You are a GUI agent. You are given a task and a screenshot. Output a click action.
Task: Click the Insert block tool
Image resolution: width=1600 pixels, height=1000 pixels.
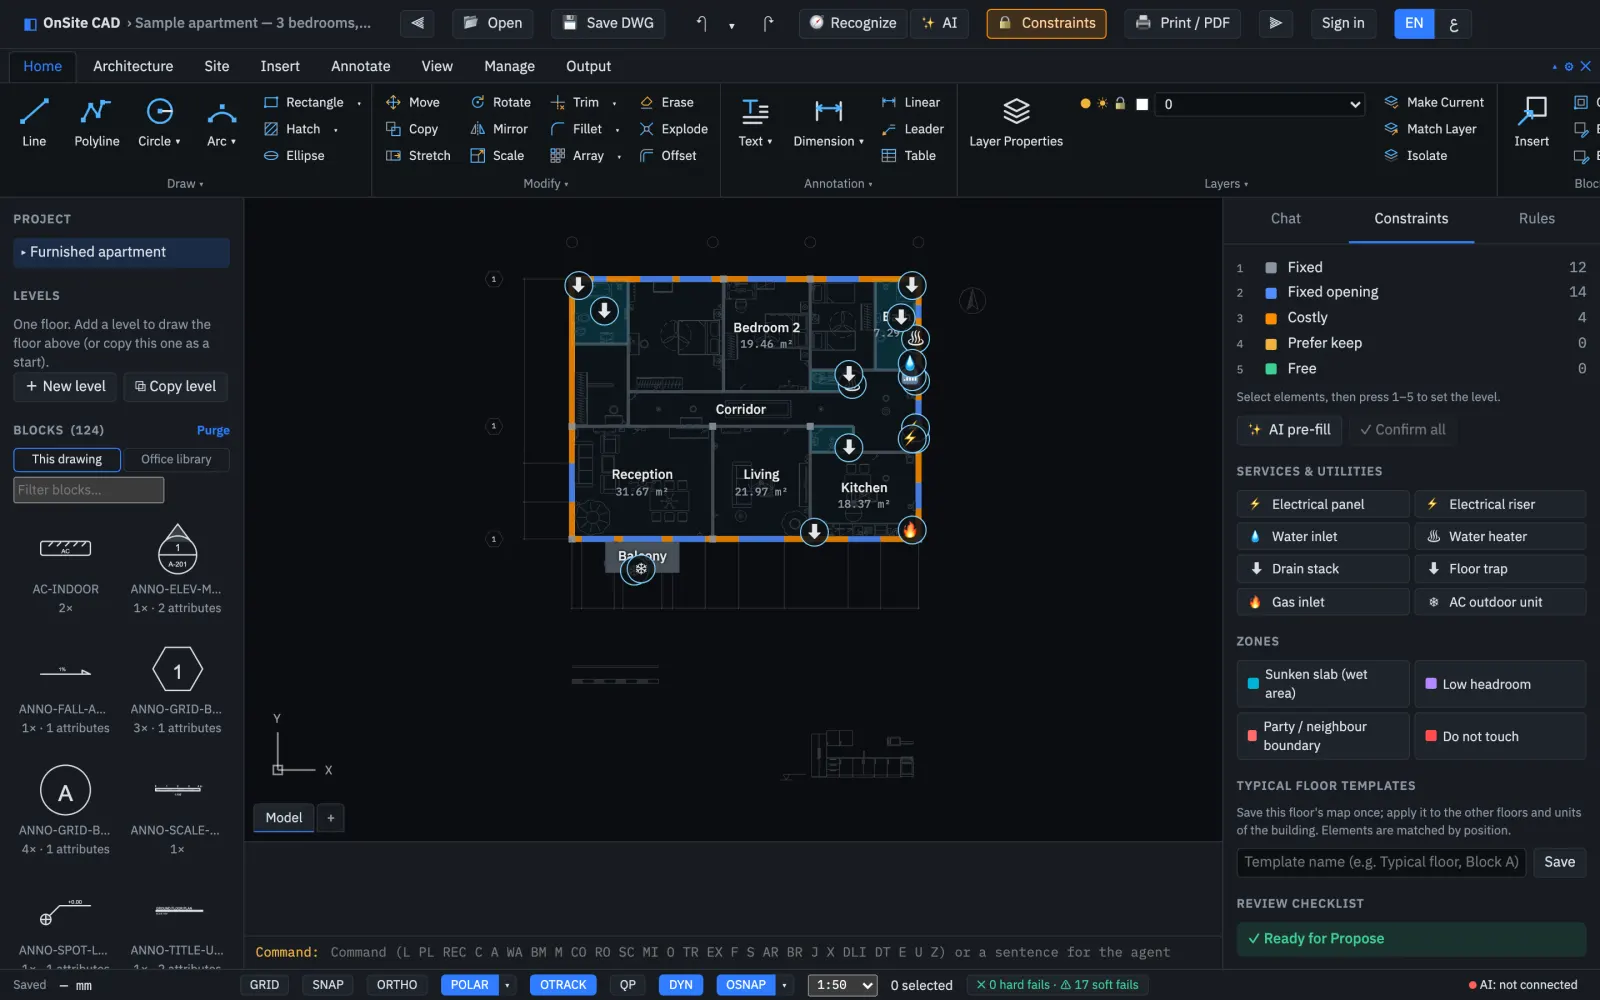[x=1531, y=123]
